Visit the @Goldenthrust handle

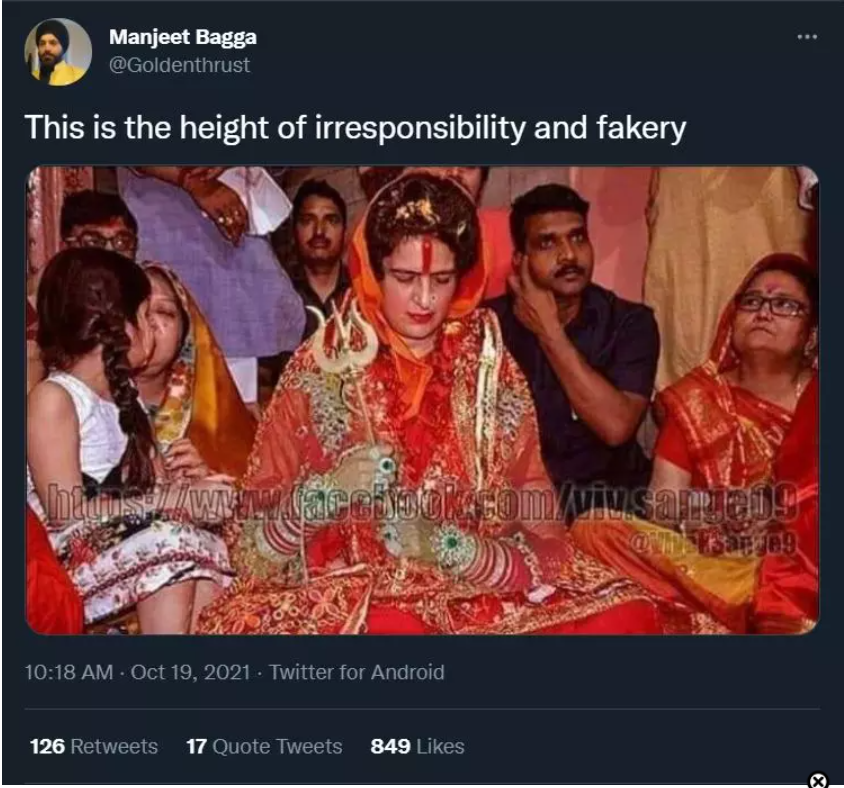click(179, 65)
